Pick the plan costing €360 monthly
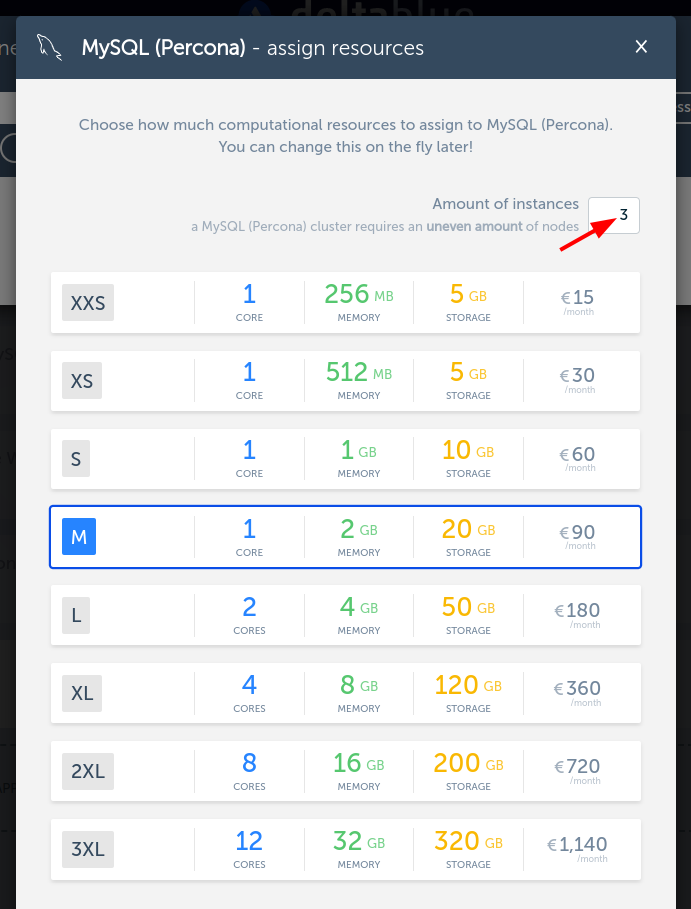 [579, 692]
